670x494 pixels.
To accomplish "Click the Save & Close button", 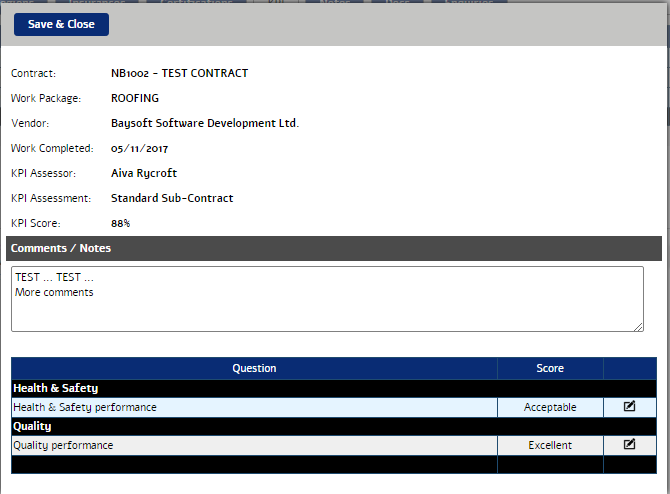I will pos(61,24).
